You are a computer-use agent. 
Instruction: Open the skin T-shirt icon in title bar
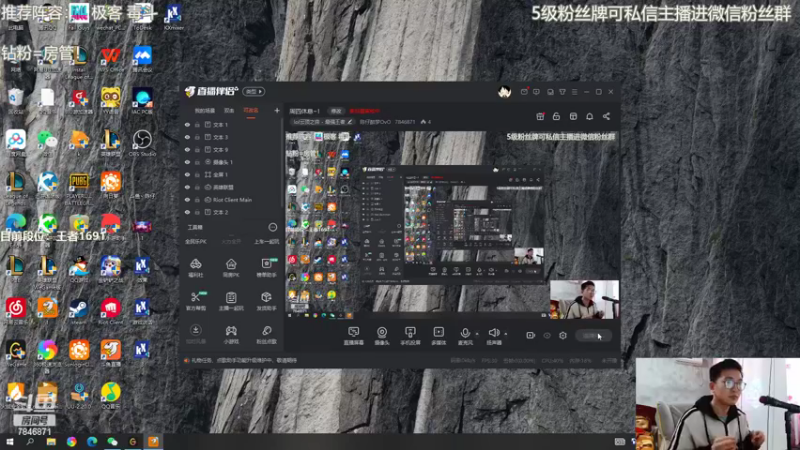562,92
